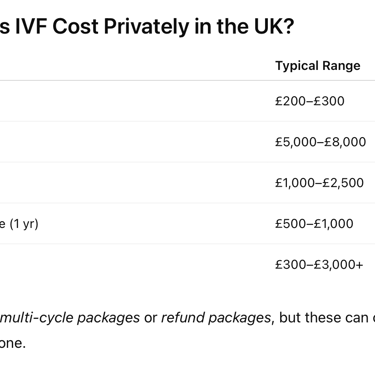Screen dimensions: 375x366
Task: Click the italic "multi-cycle packages" text
Action: pyautogui.click(x=70, y=318)
